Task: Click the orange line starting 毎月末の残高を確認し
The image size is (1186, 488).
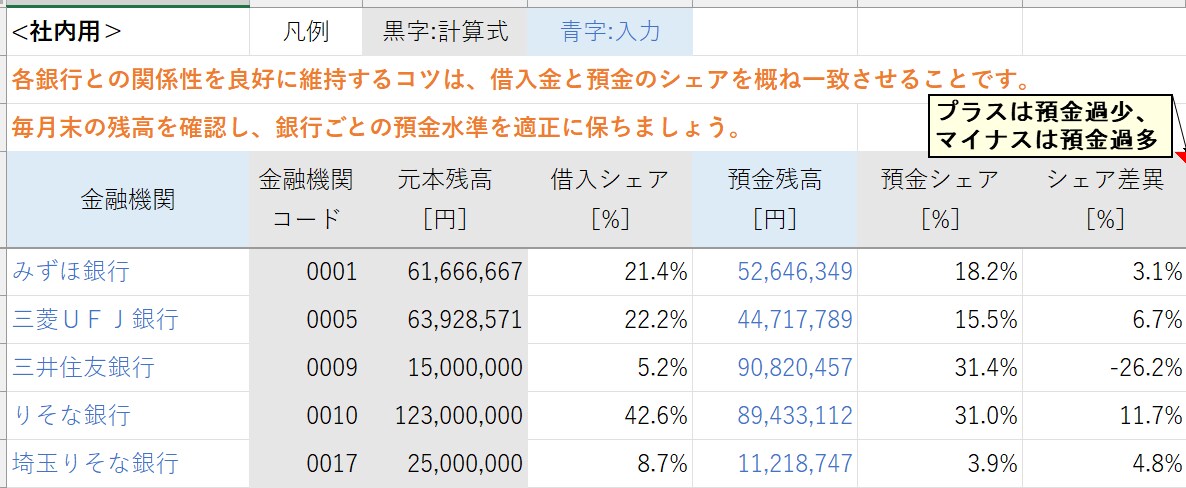Action: click(376, 127)
